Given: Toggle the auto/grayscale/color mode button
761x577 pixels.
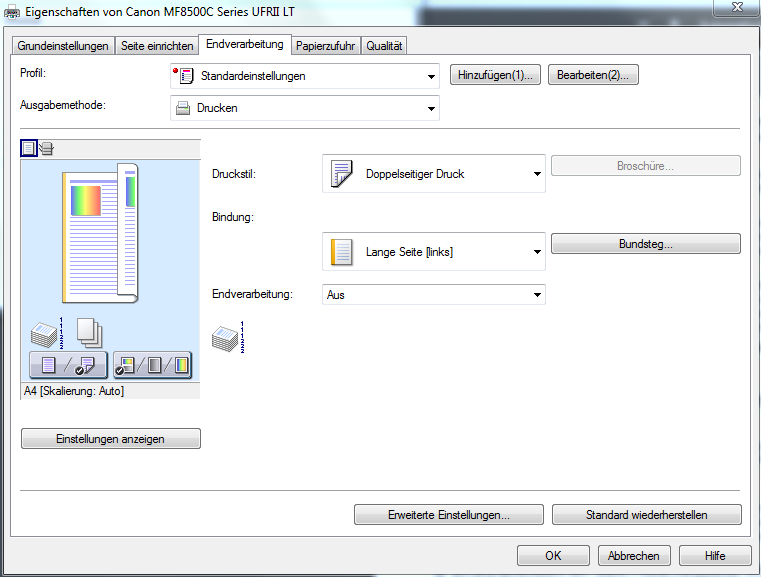Looking at the screenshot, I should click(153, 365).
